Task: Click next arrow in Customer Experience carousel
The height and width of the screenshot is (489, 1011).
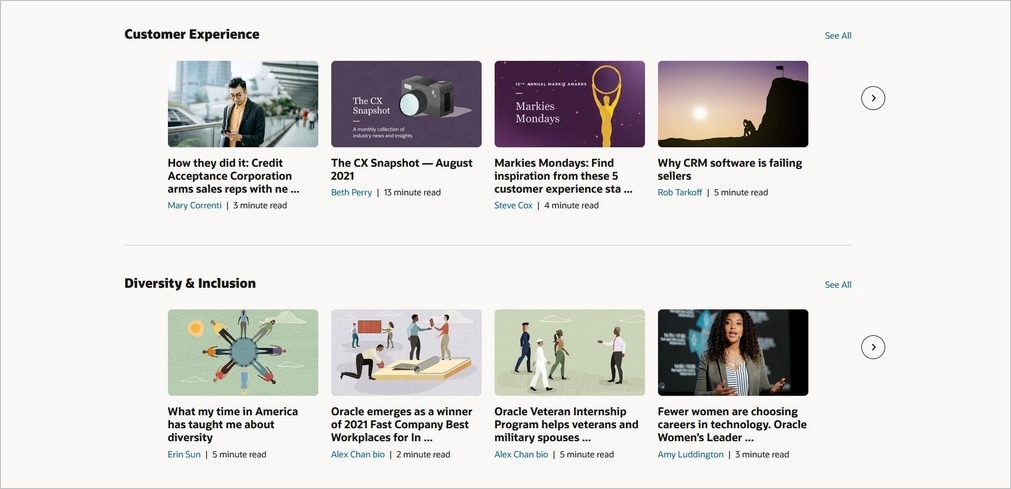Action: [x=873, y=98]
